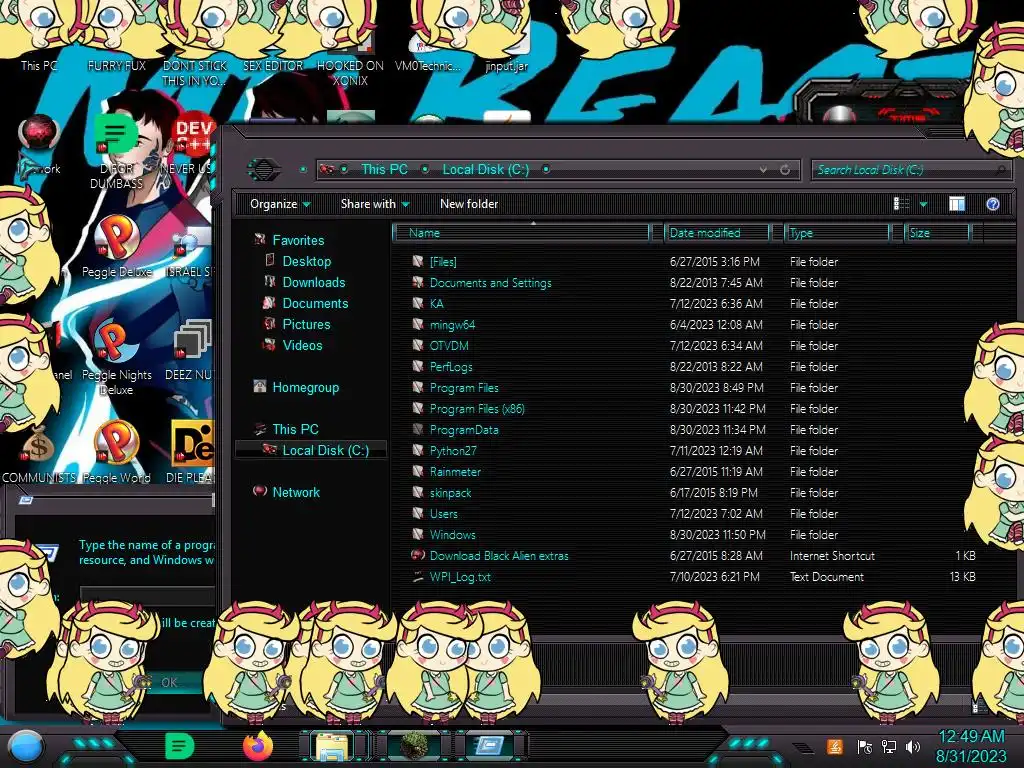
Task: Show the clock and date flyout
Action: (x=972, y=746)
